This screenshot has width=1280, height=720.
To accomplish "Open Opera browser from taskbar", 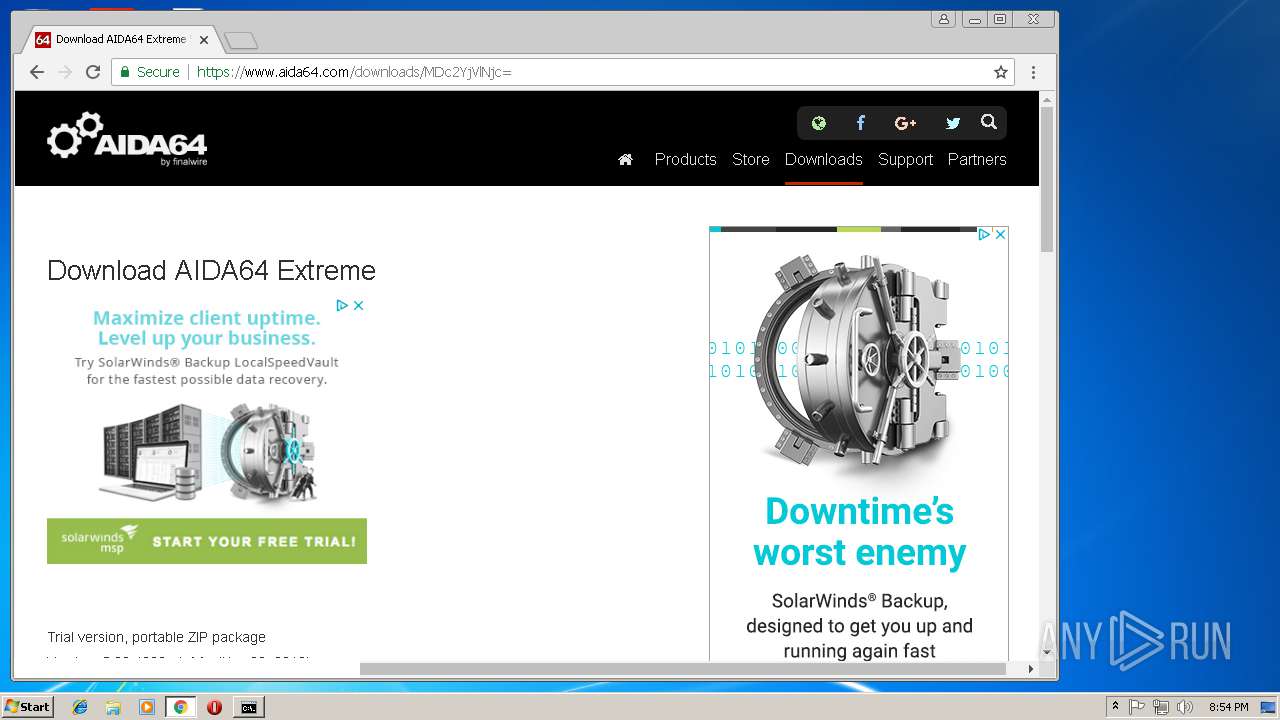I will point(214,707).
